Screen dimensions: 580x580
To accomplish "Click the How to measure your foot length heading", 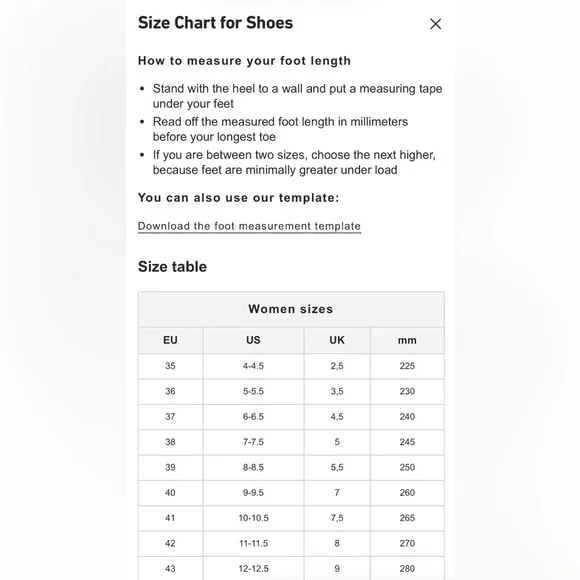I will [x=244, y=61].
